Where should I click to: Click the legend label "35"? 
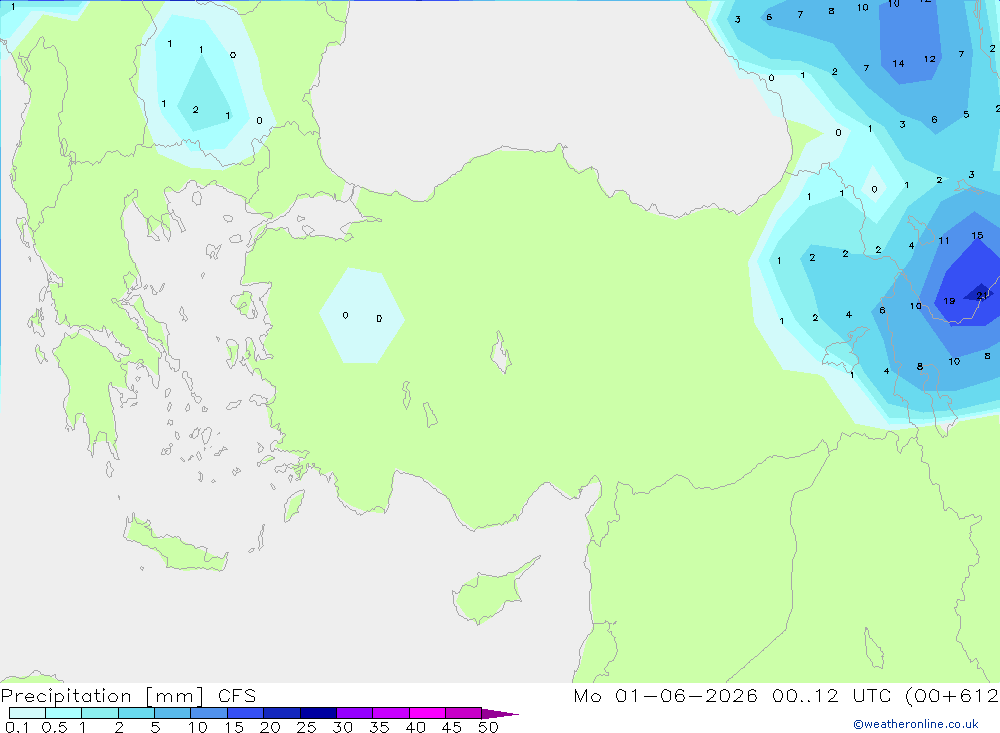click(x=379, y=727)
